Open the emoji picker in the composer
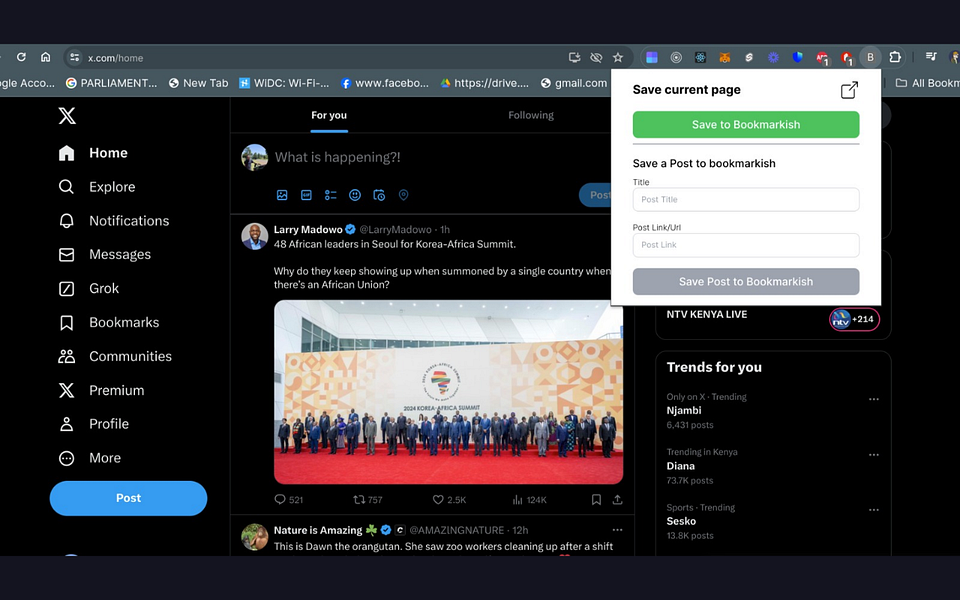 pyautogui.click(x=354, y=195)
